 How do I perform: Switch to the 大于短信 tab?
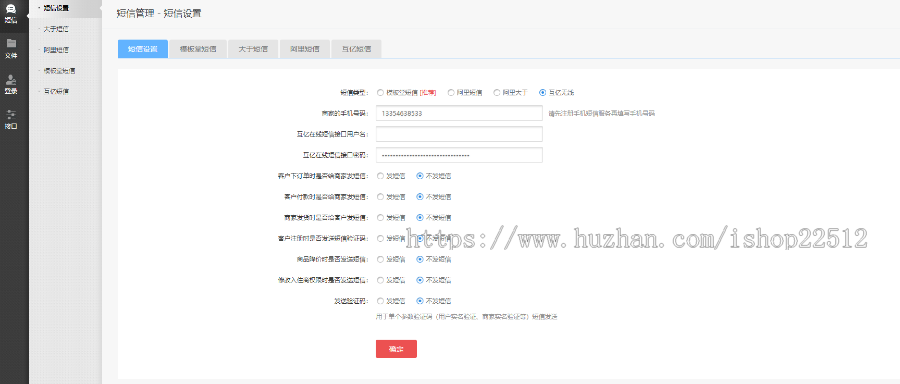253,49
